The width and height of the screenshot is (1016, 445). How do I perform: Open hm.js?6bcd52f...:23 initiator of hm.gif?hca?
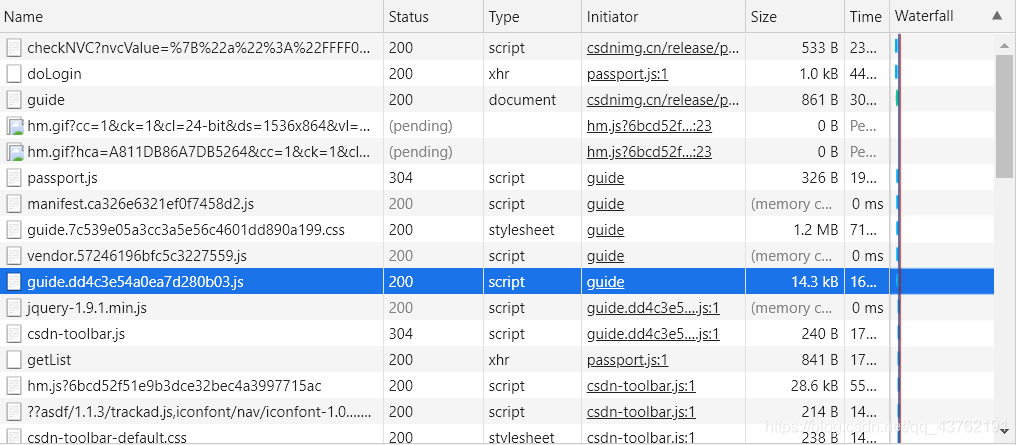(x=649, y=152)
